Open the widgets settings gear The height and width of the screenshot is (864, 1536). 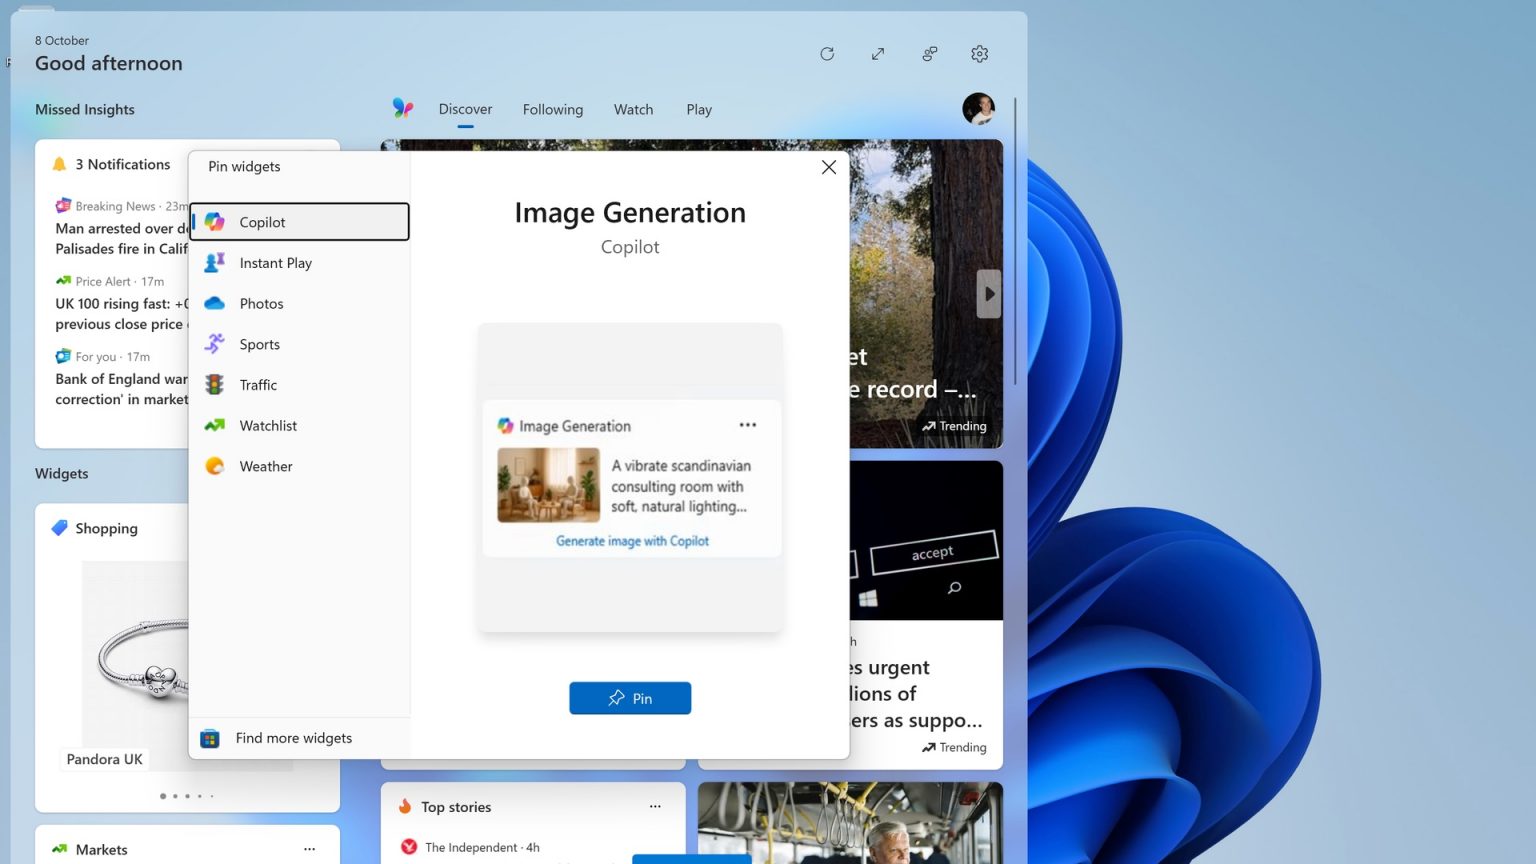[x=979, y=53]
